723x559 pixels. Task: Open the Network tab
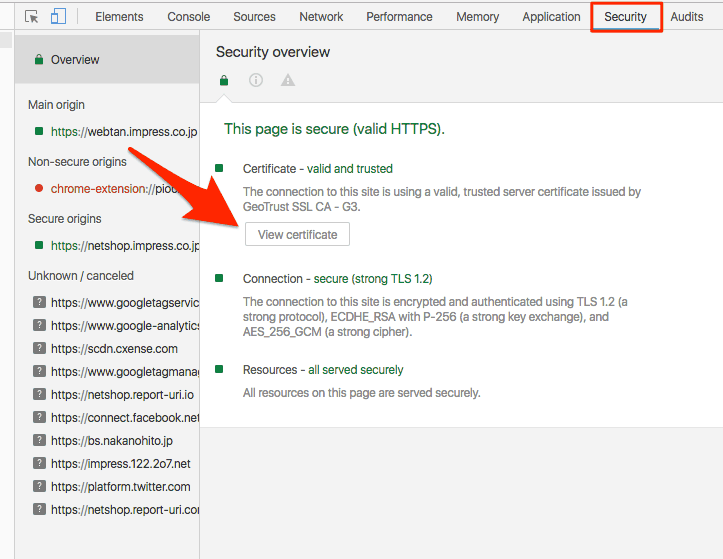pos(321,17)
